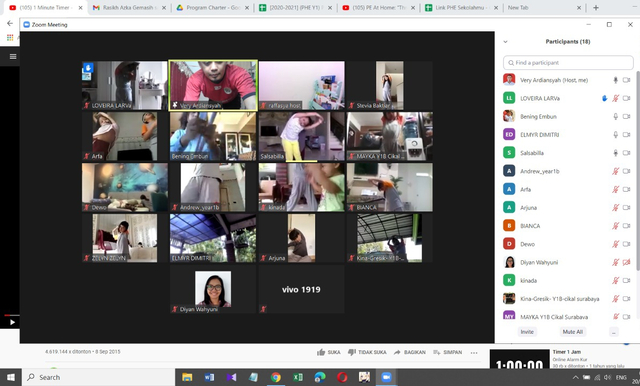Viewport: 640px width, 386px height.
Task: Toggle microphone for Bening Embun
Action: pyautogui.click(x=616, y=117)
